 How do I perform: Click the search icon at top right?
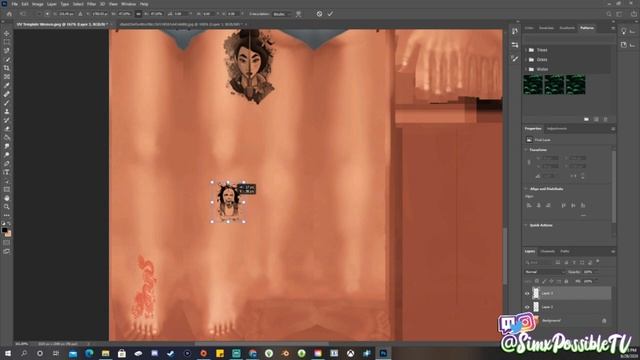pyautogui.click(x=609, y=14)
